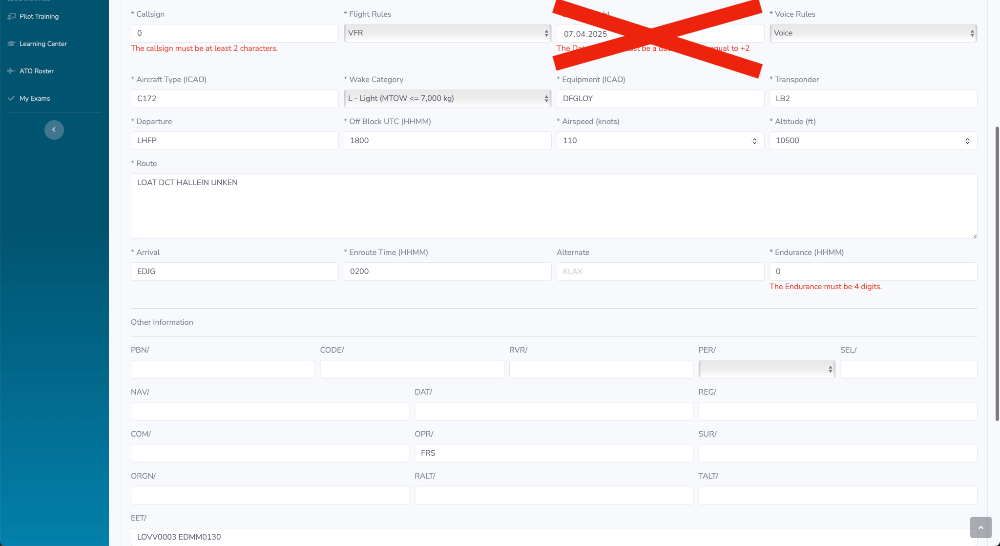Click the Altitude (ft) field
This screenshot has height=546, width=1000.
pos(873,140)
